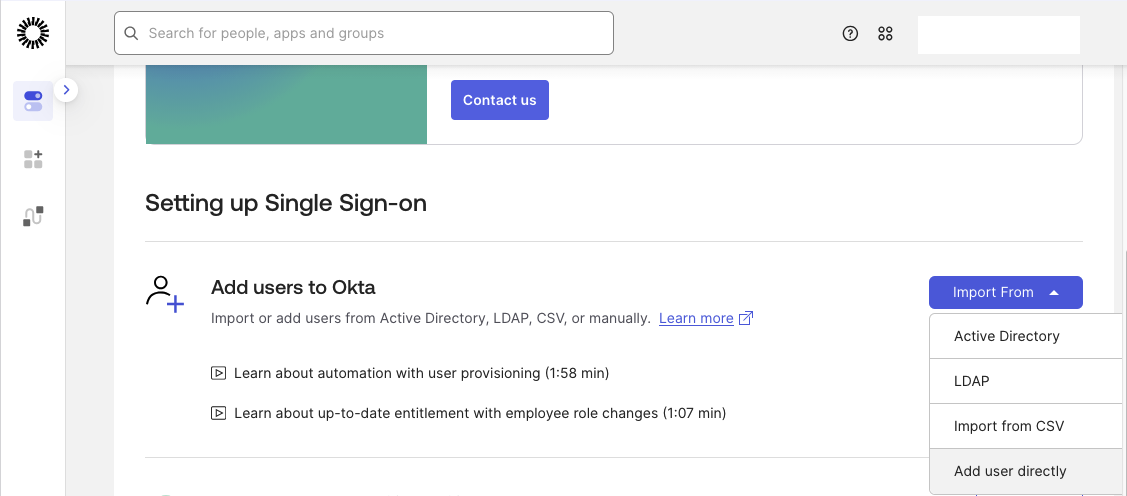The width and height of the screenshot is (1127, 496).
Task: Click play icon for the 1:58 min video
Action: (x=218, y=373)
